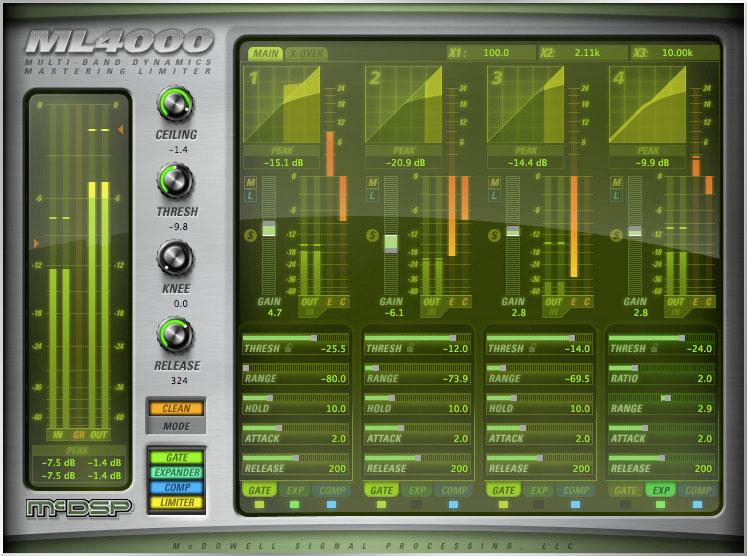Click the threshold link lock on band 1

coord(289,349)
